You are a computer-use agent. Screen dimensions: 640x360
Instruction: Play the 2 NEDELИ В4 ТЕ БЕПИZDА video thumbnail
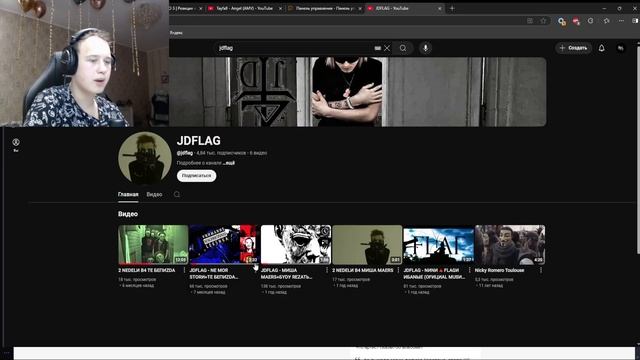click(x=153, y=244)
